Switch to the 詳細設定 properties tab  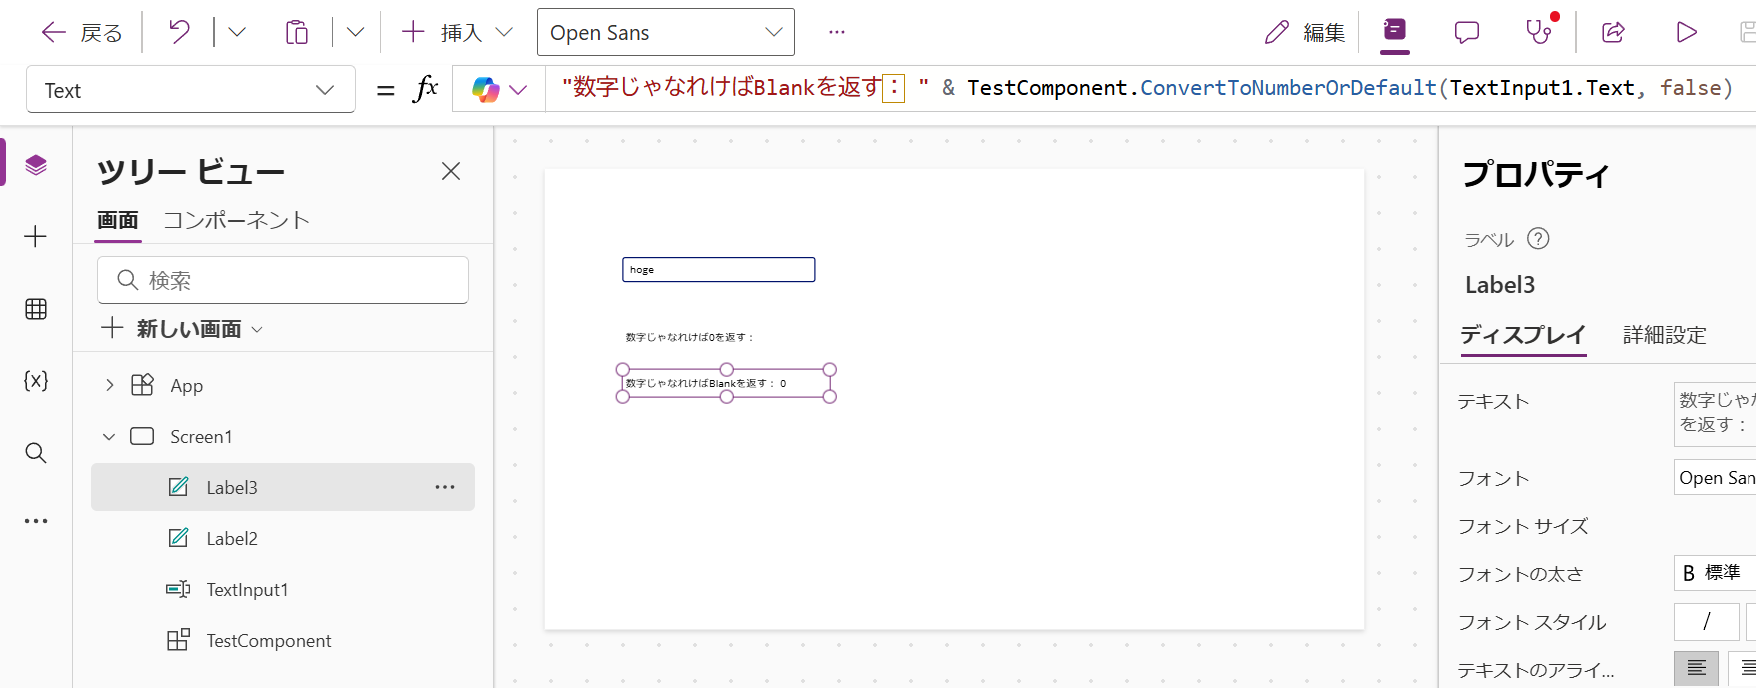coord(1664,335)
